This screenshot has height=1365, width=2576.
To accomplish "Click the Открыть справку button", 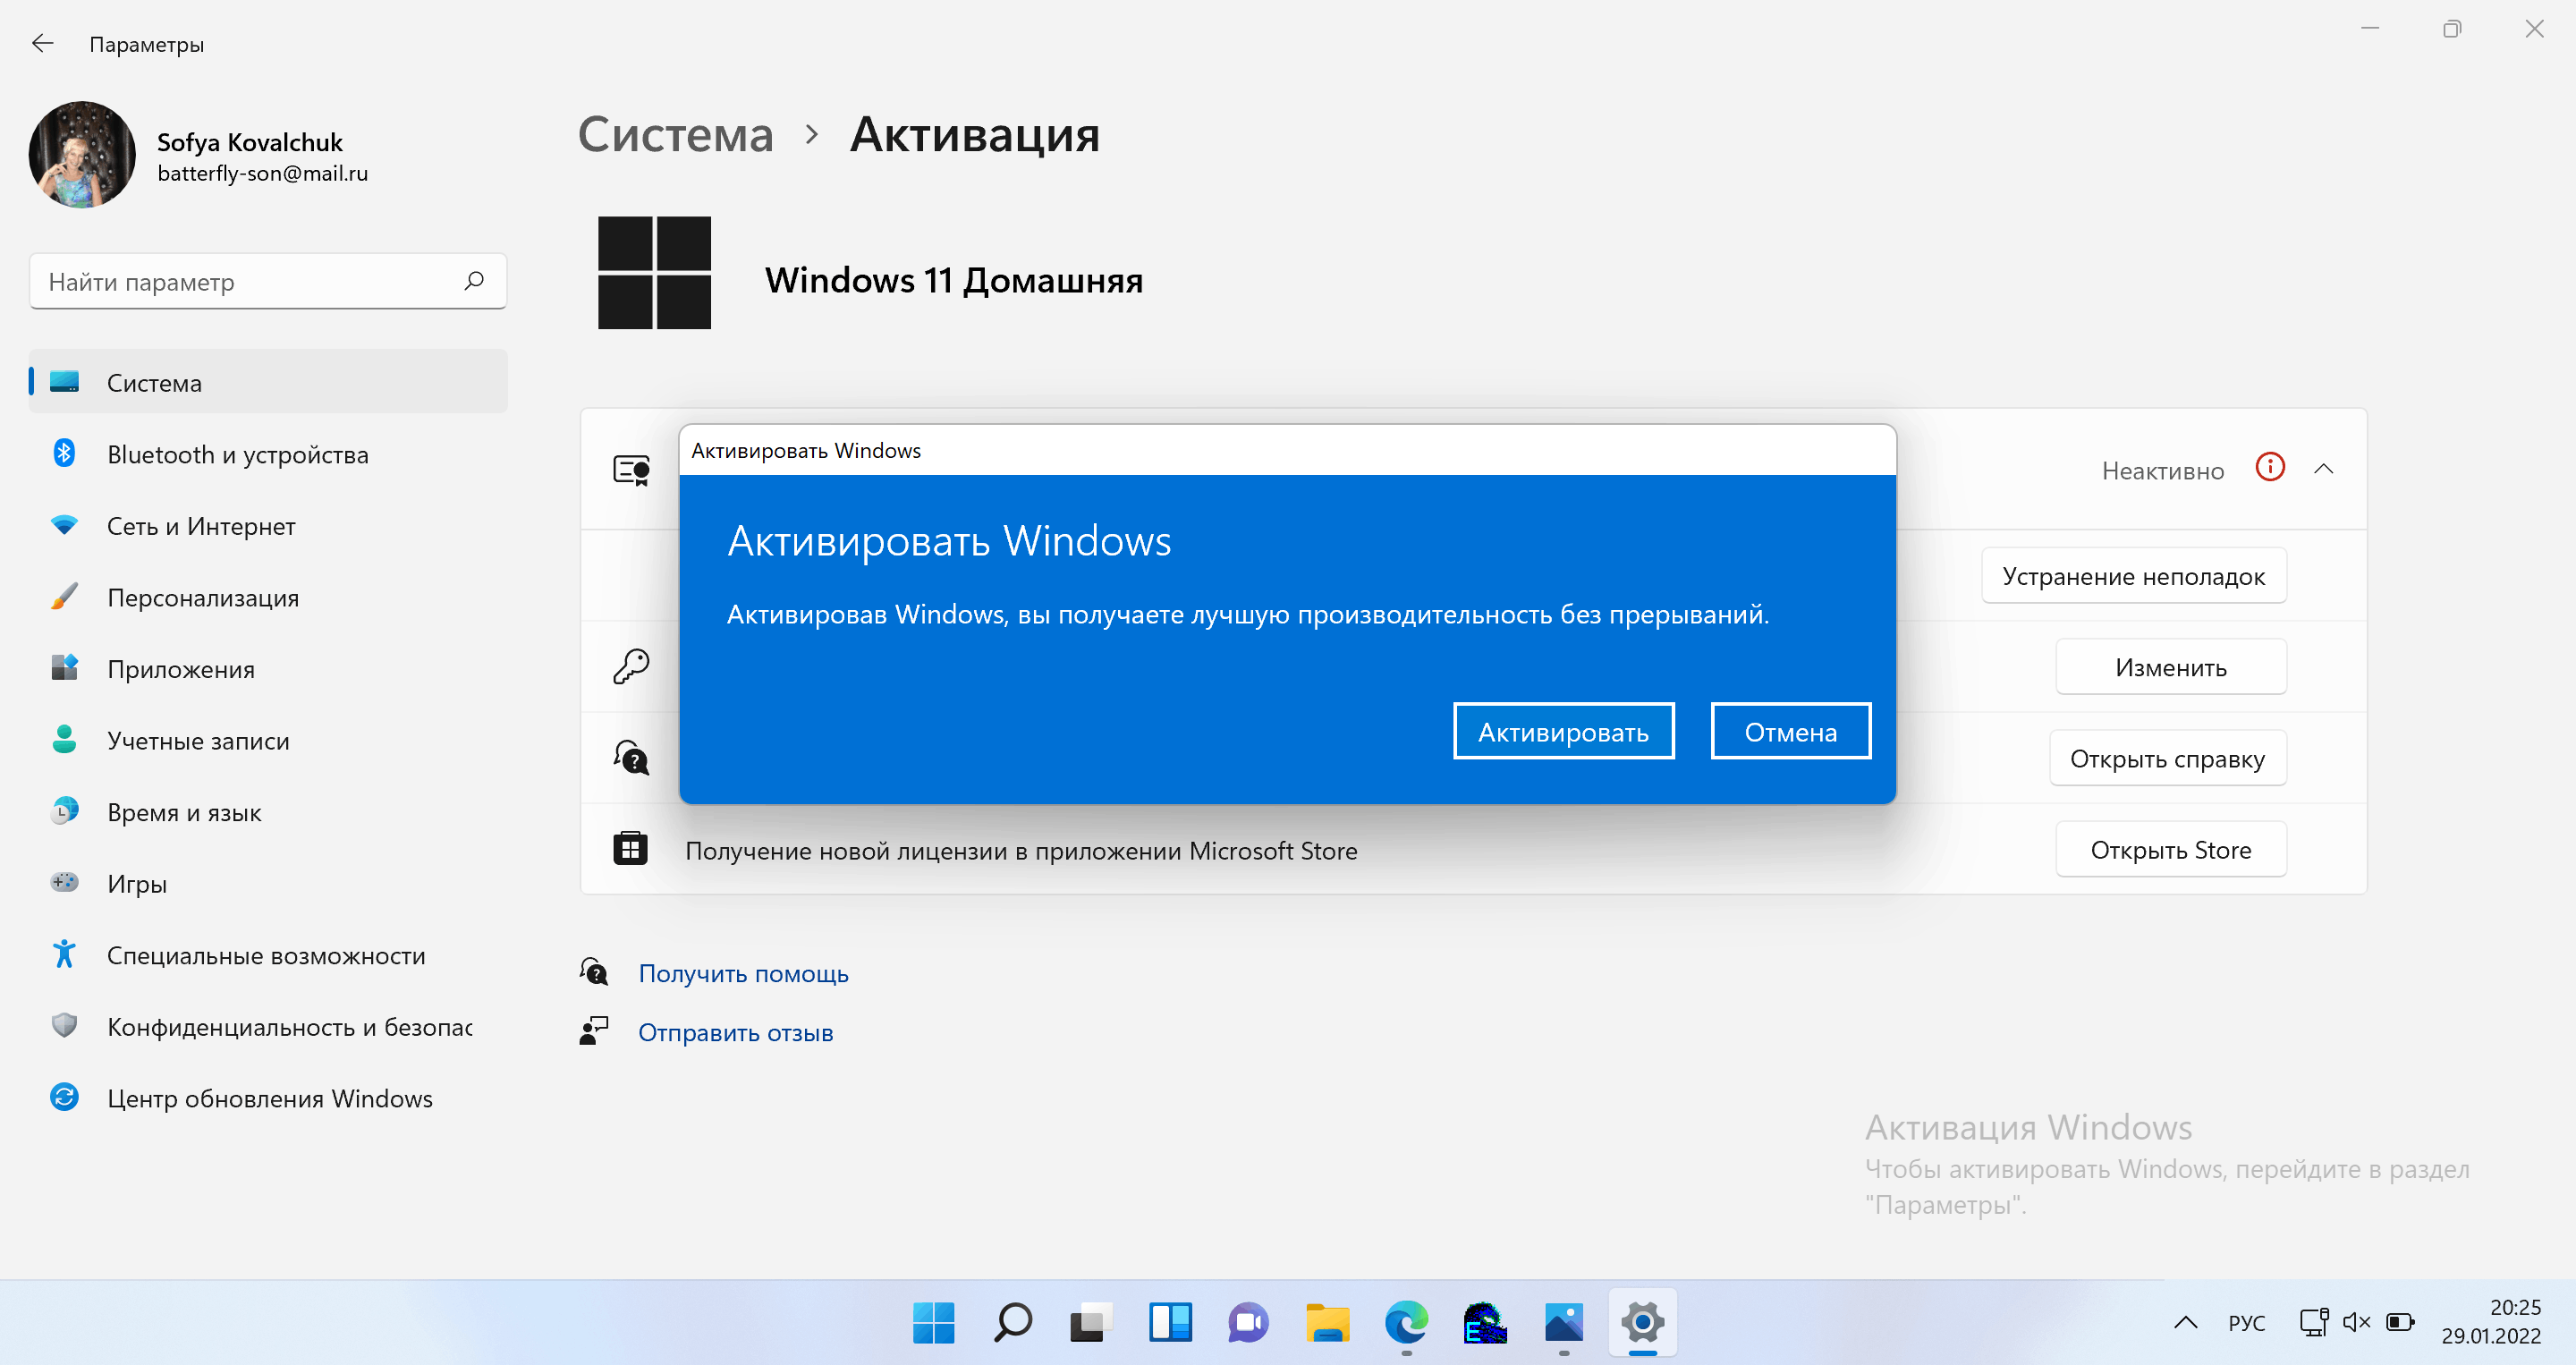I will pyautogui.click(x=2168, y=758).
